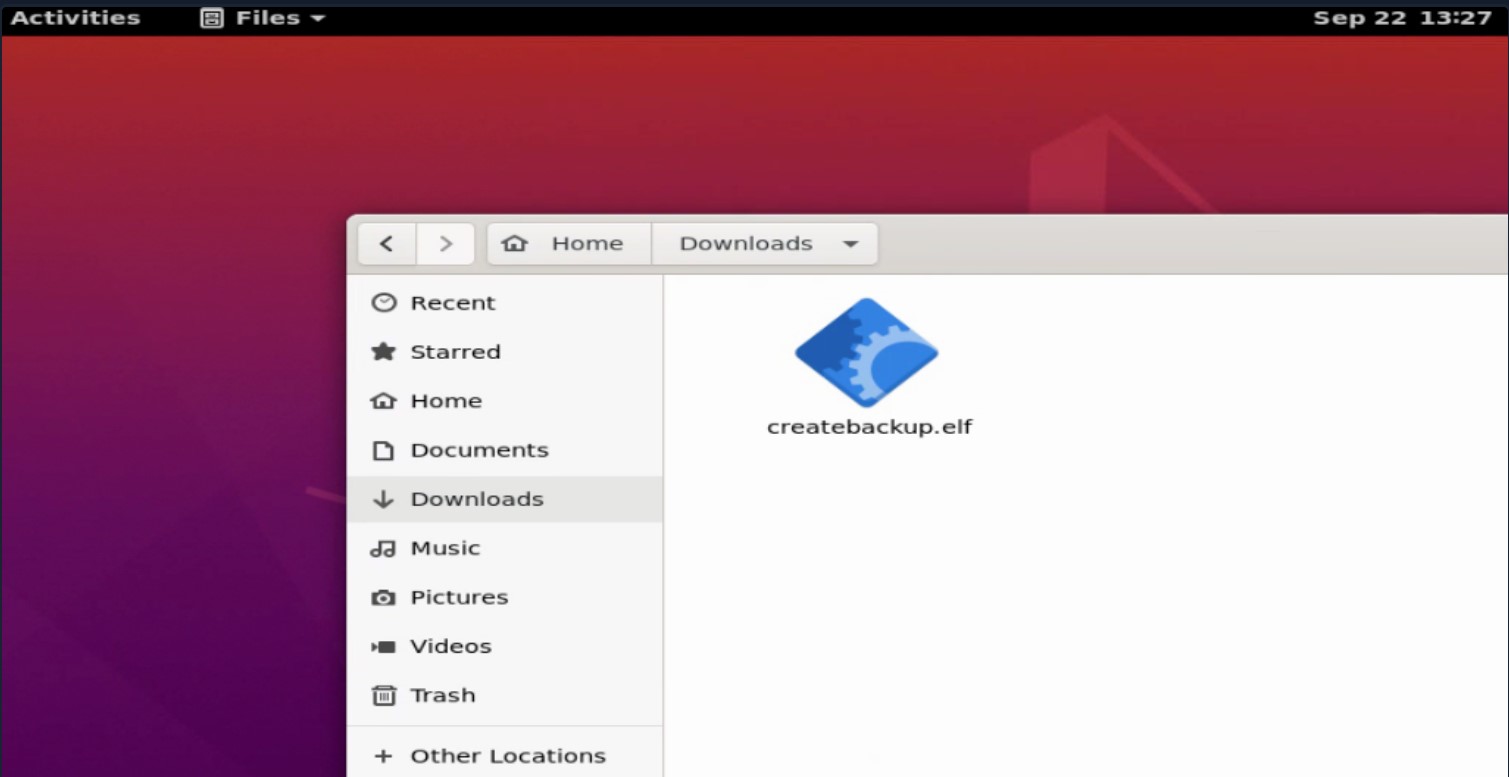
Task: Select Downloads in the sidebar
Action: pos(505,499)
